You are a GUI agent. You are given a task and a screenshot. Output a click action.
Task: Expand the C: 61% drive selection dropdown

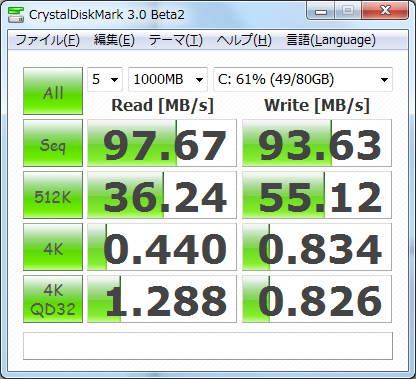303,79
